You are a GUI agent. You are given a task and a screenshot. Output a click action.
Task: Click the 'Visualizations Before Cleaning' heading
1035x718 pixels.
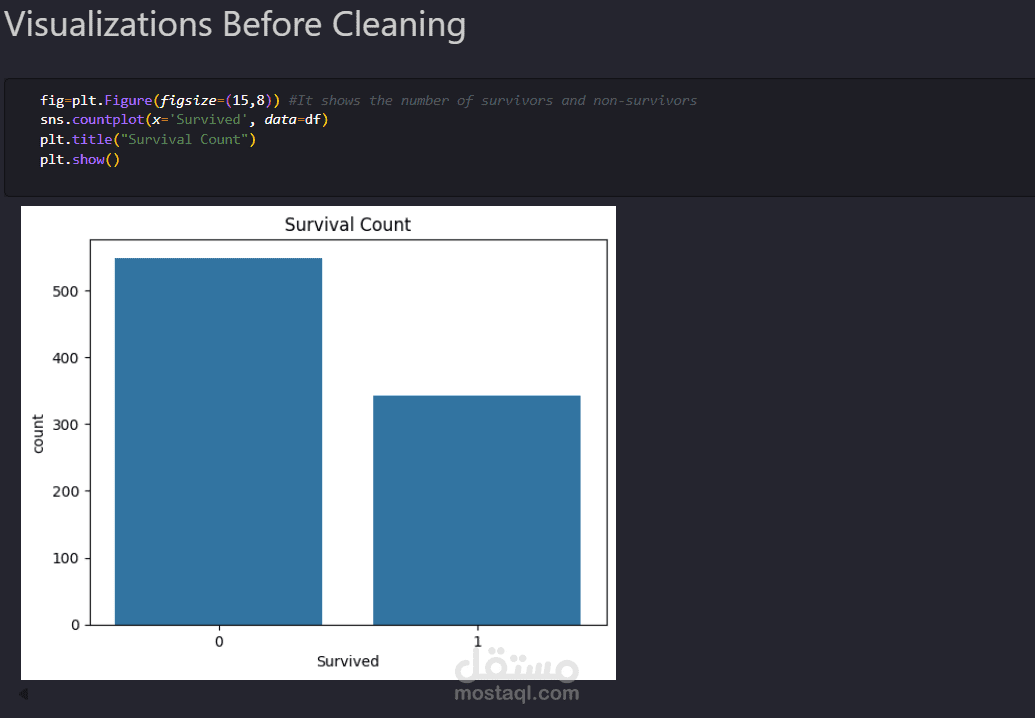coord(235,24)
